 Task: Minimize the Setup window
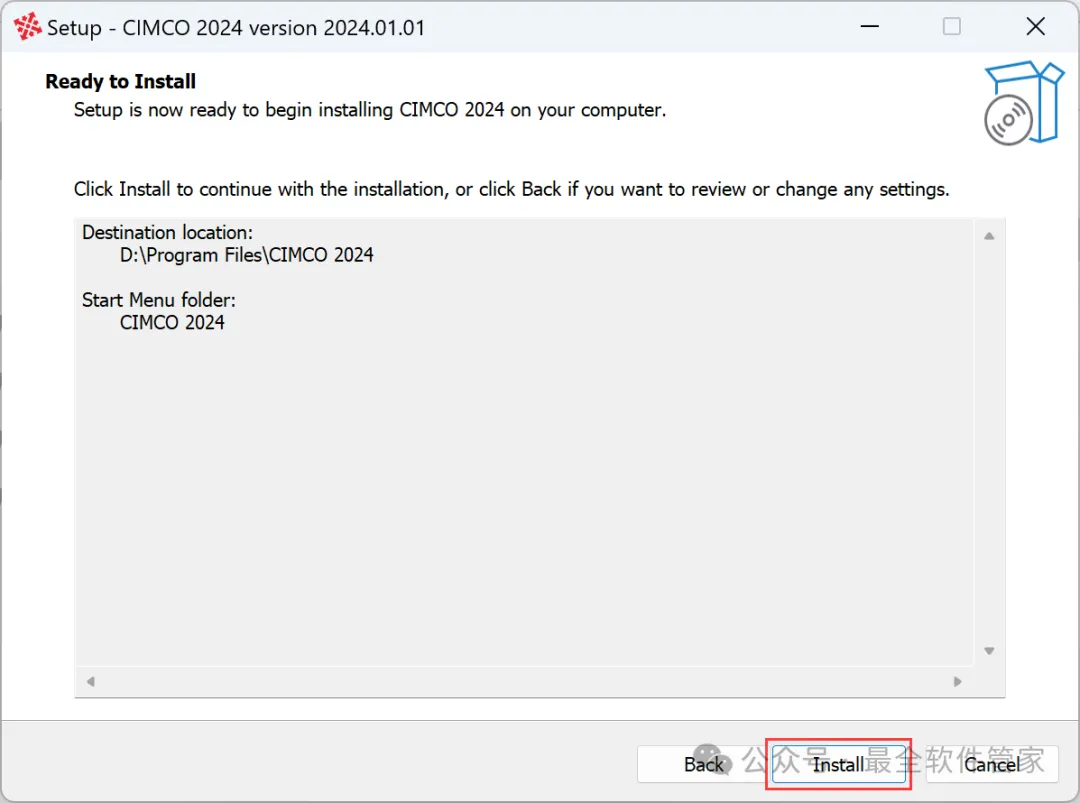[870, 27]
